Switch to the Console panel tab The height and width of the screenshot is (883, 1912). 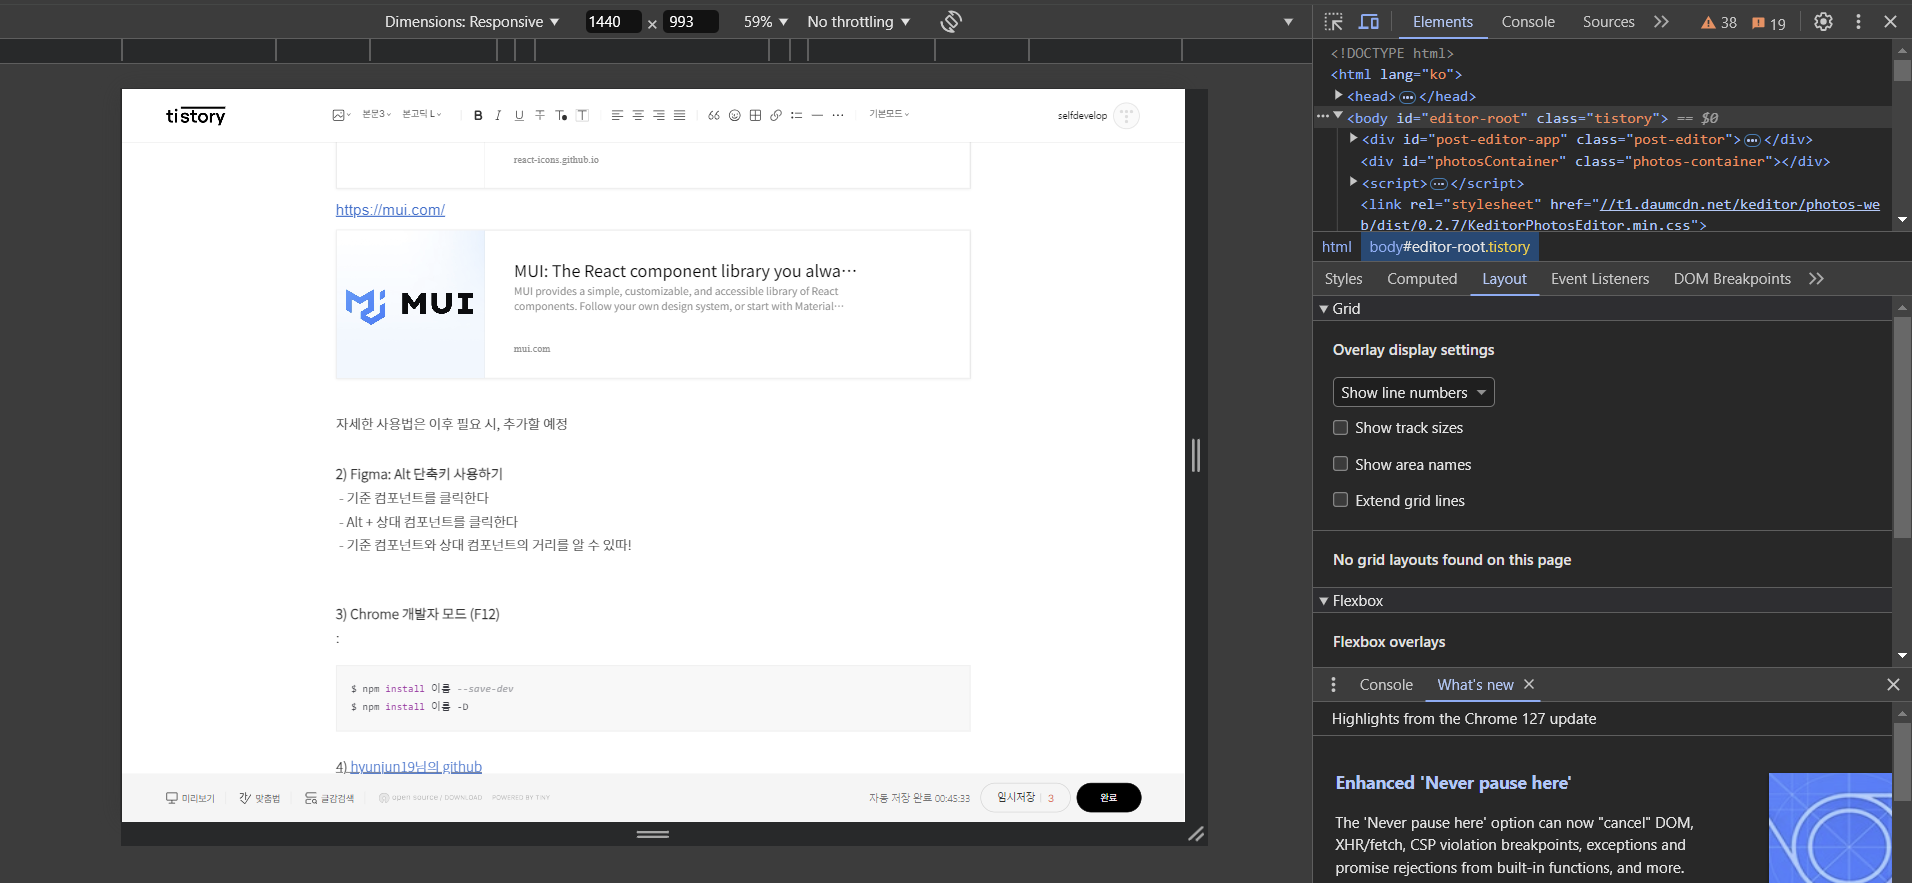pyautogui.click(x=1528, y=22)
